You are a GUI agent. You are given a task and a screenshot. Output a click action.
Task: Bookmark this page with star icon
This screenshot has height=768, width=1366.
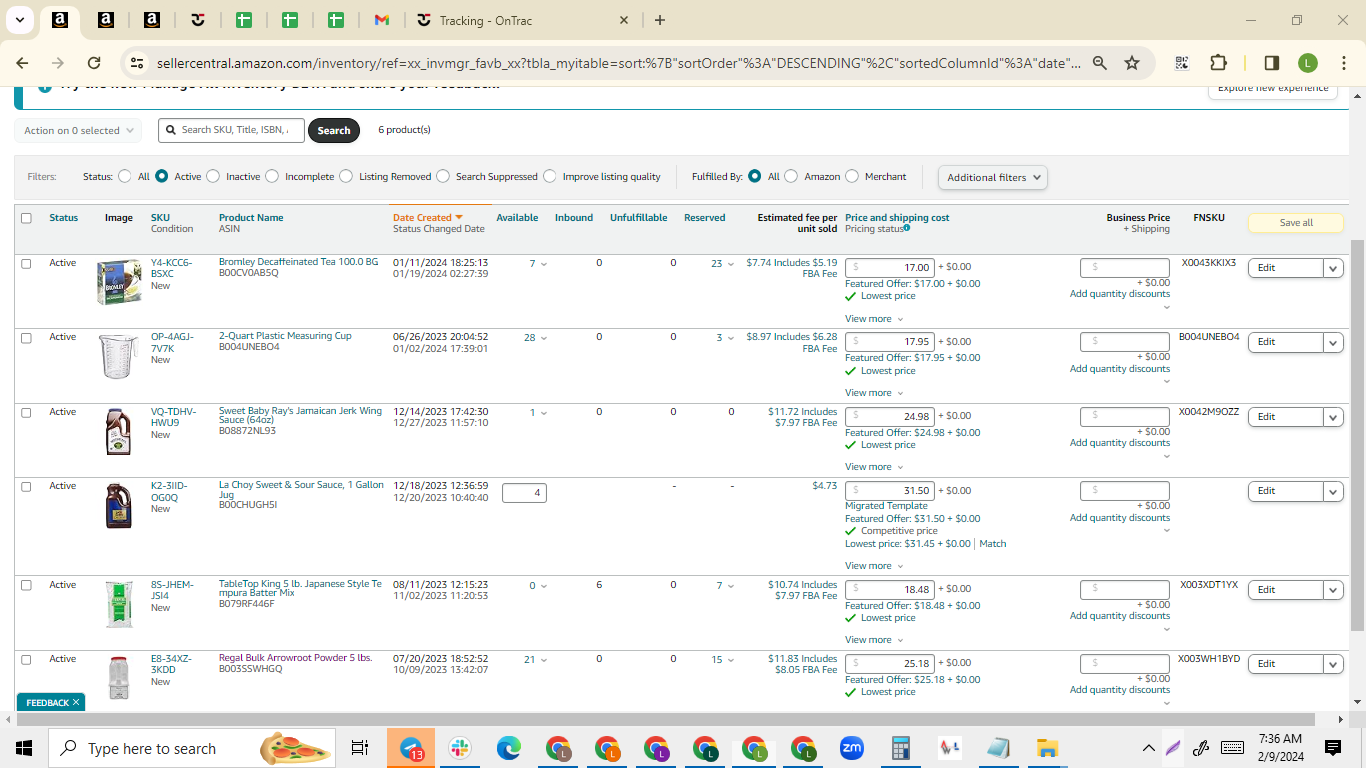pos(1132,63)
